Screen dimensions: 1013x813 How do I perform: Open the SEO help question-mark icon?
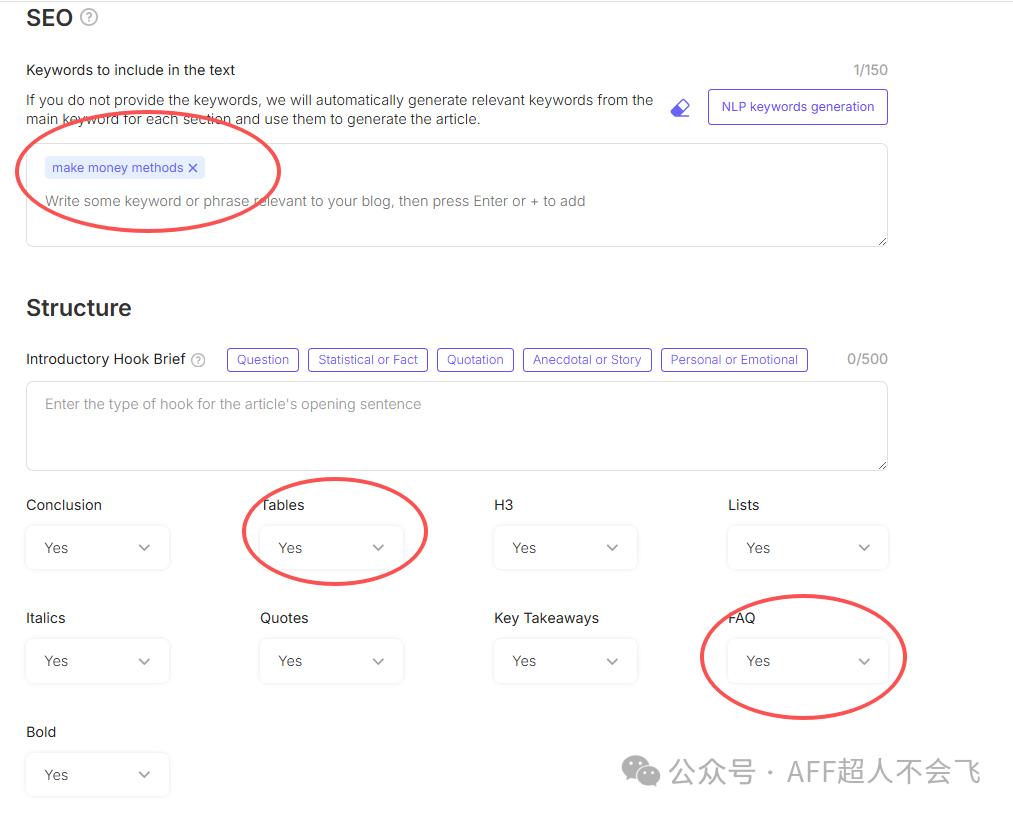click(89, 17)
